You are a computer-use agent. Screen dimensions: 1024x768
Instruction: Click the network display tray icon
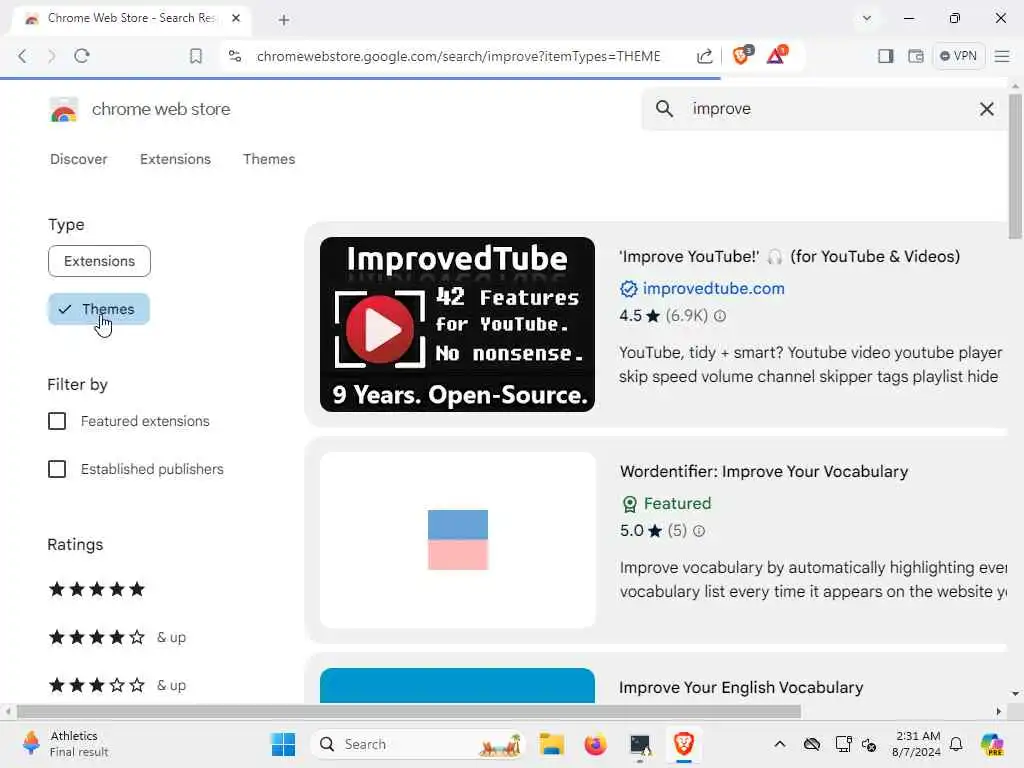click(x=843, y=744)
